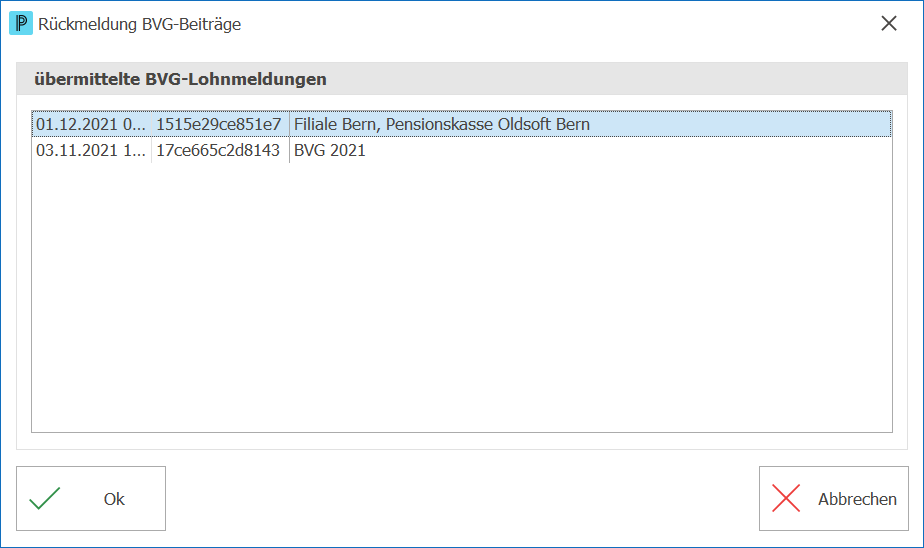Screen dimensions: 924x548
Task: Confirm the selection with the Ok button
Action: click(91, 499)
